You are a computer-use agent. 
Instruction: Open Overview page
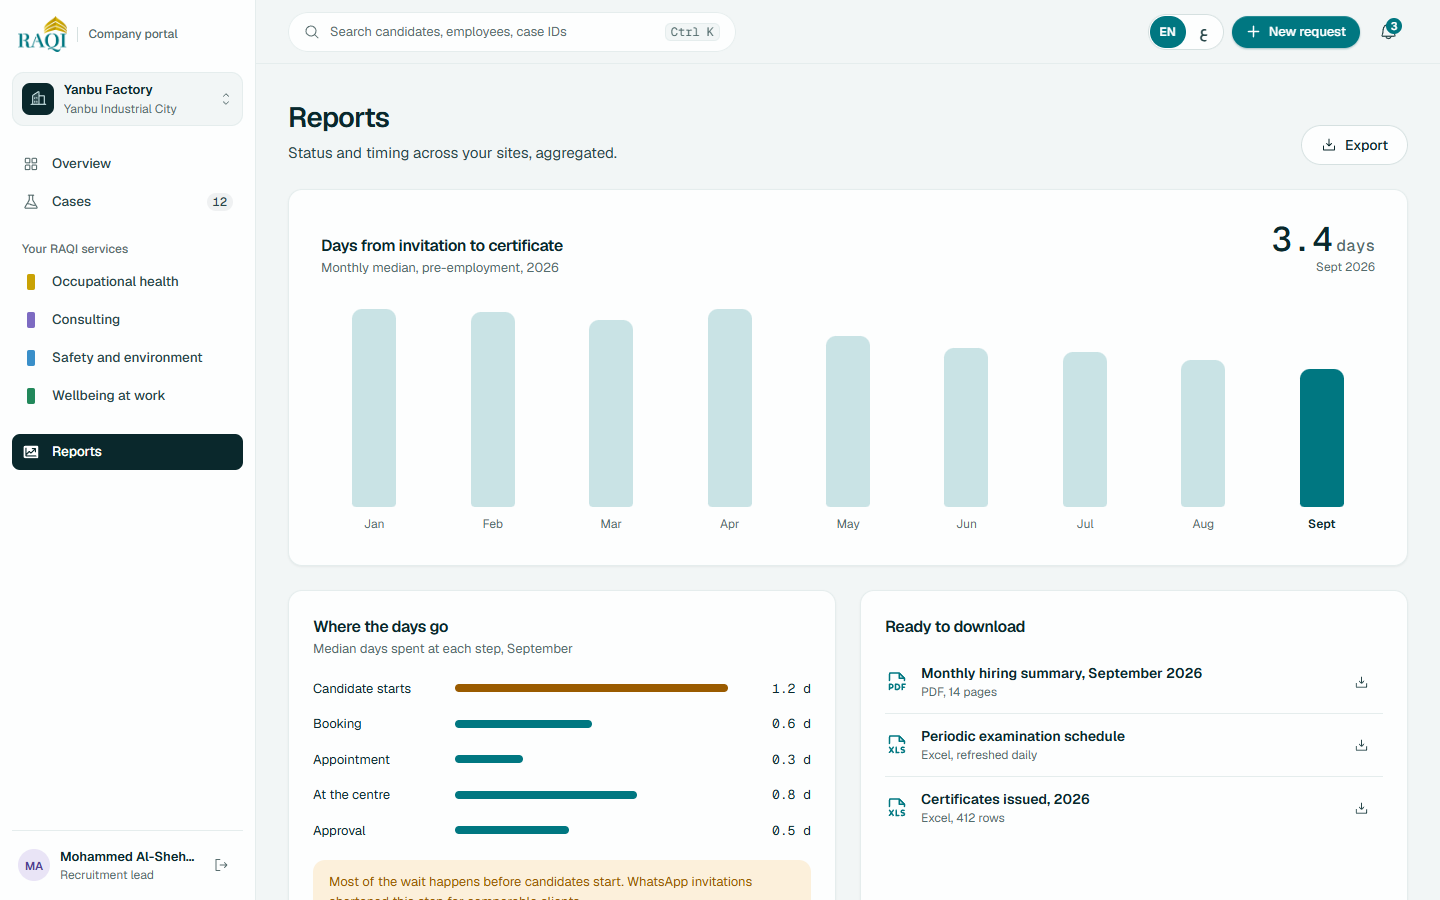[127, 164]
